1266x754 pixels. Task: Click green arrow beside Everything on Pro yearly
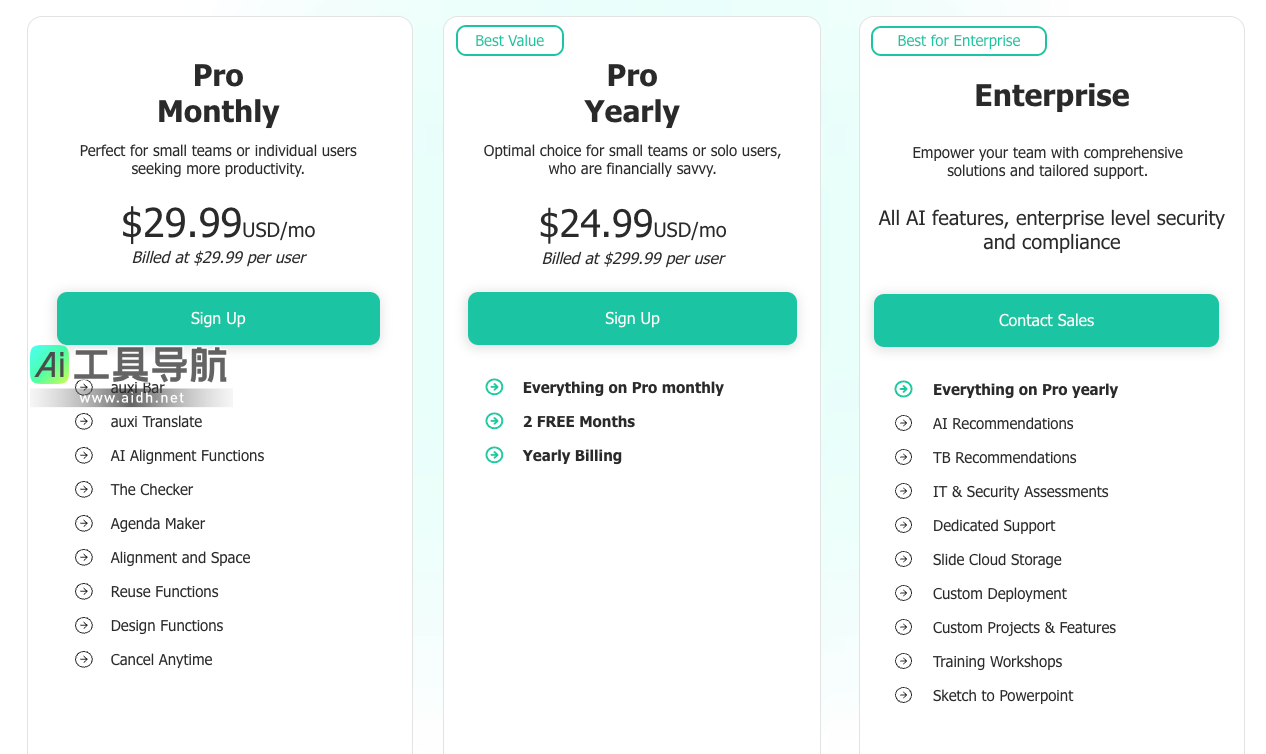(x=903, y=389)
